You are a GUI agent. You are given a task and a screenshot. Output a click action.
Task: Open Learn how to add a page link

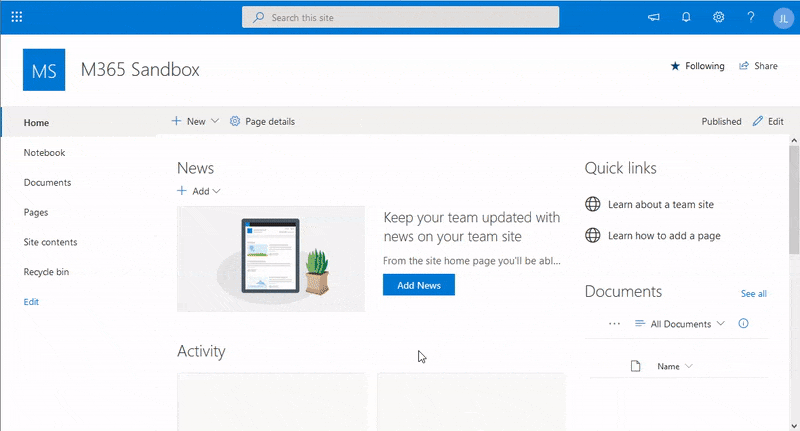click(664, 236)
